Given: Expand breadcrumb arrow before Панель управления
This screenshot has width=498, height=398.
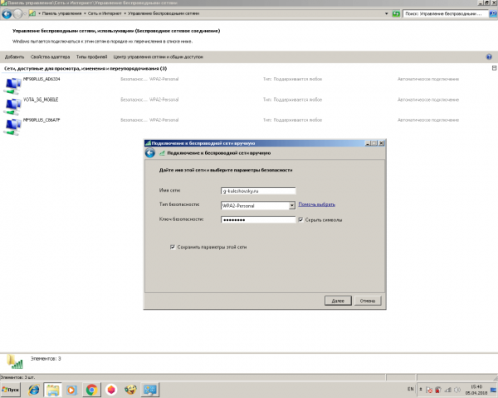Looking at the screenshot, I should coord(39,14).
